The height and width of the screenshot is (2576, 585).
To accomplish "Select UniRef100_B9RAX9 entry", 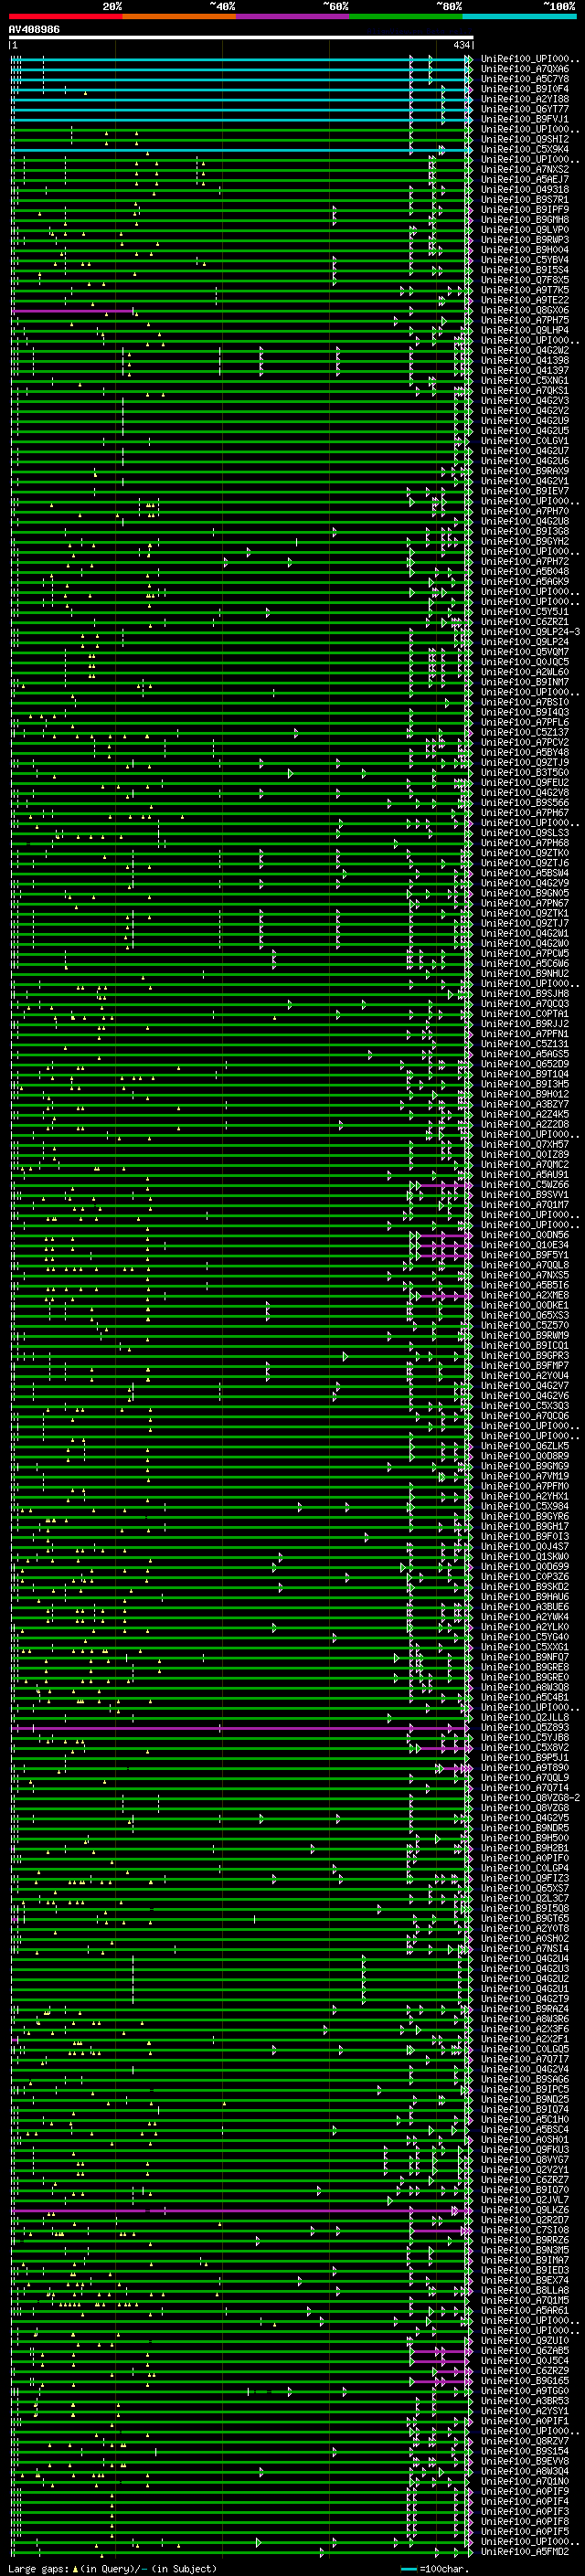I will 525,471.
